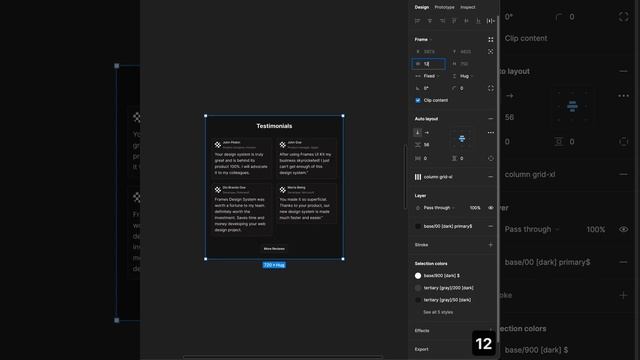Click the base/00 [dark] primary$ fill label
Screen dimensions: 640x360
[448, 227]
